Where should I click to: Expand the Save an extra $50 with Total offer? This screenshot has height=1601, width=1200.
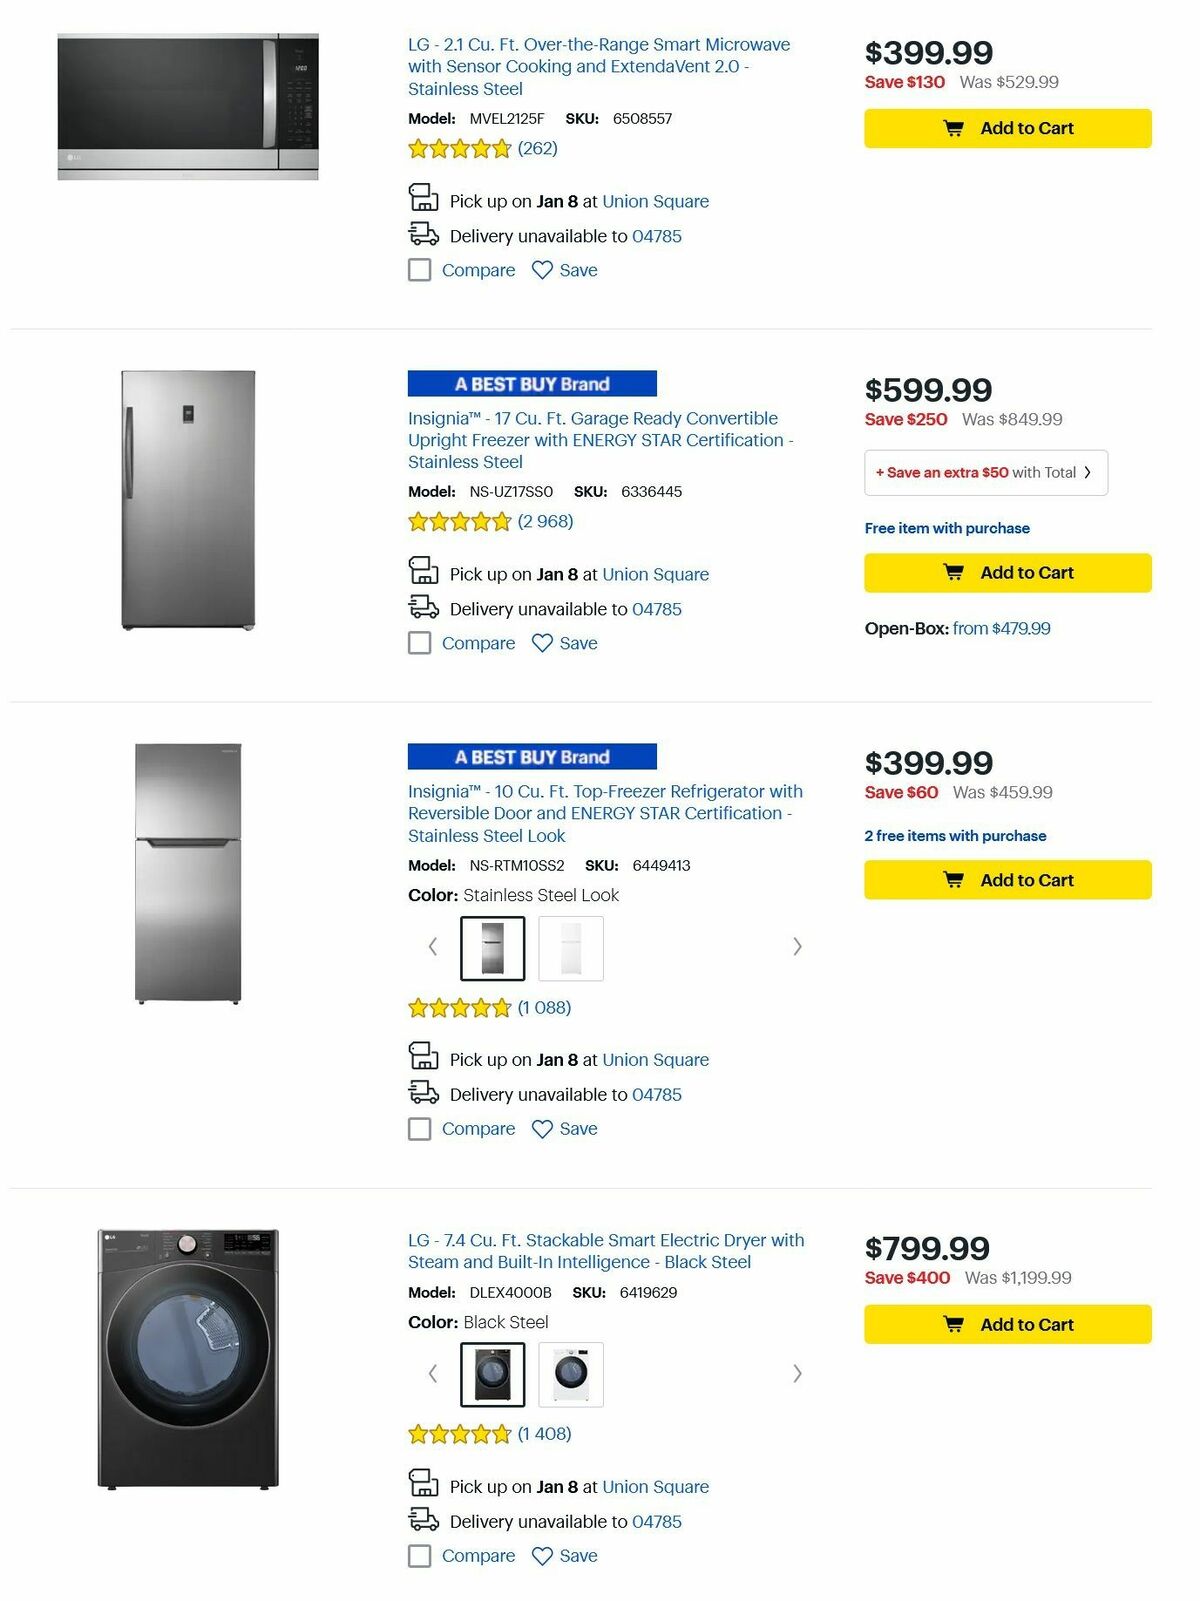tap(986, 472)
